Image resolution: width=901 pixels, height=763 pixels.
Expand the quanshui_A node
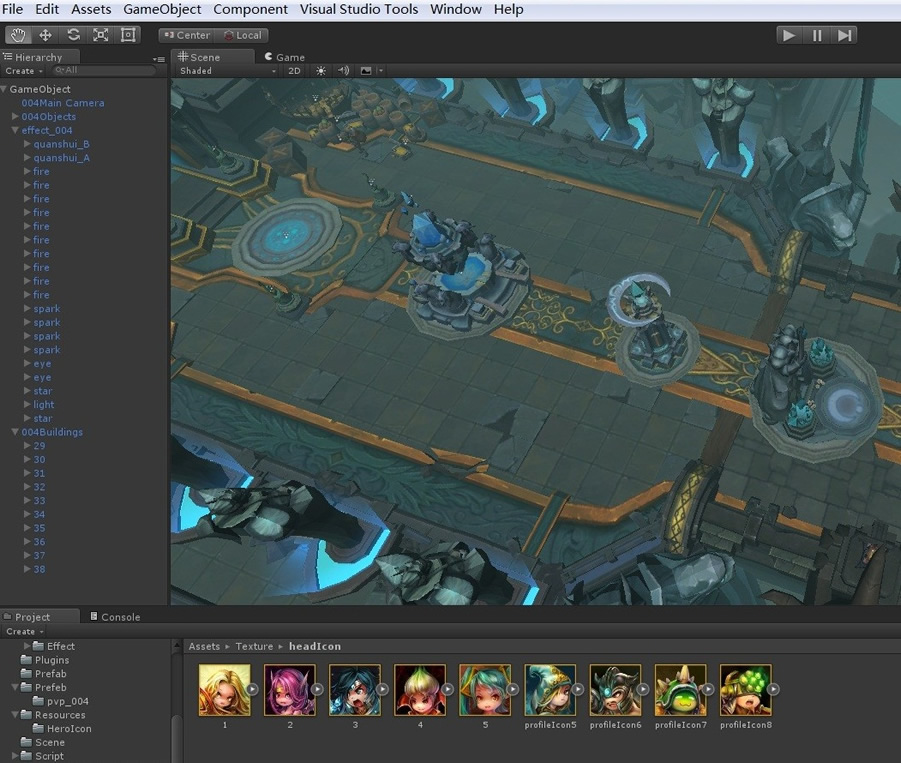point(27,157)
